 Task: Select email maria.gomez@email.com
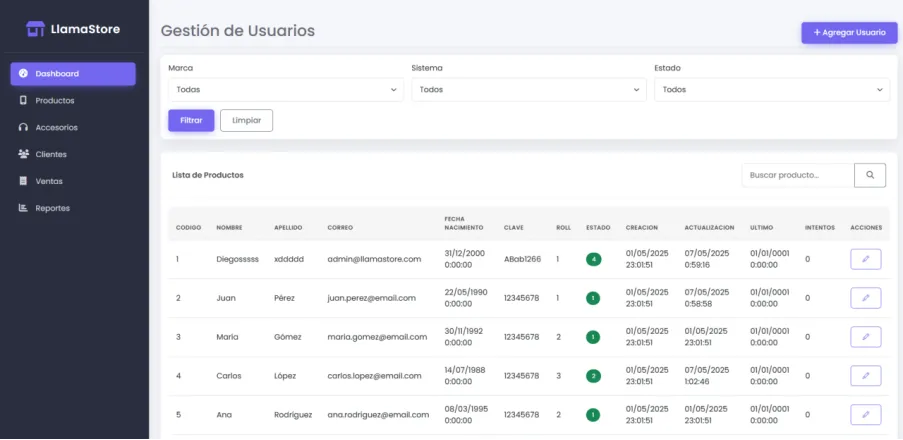pyautogui.click(x=377, y=337)
